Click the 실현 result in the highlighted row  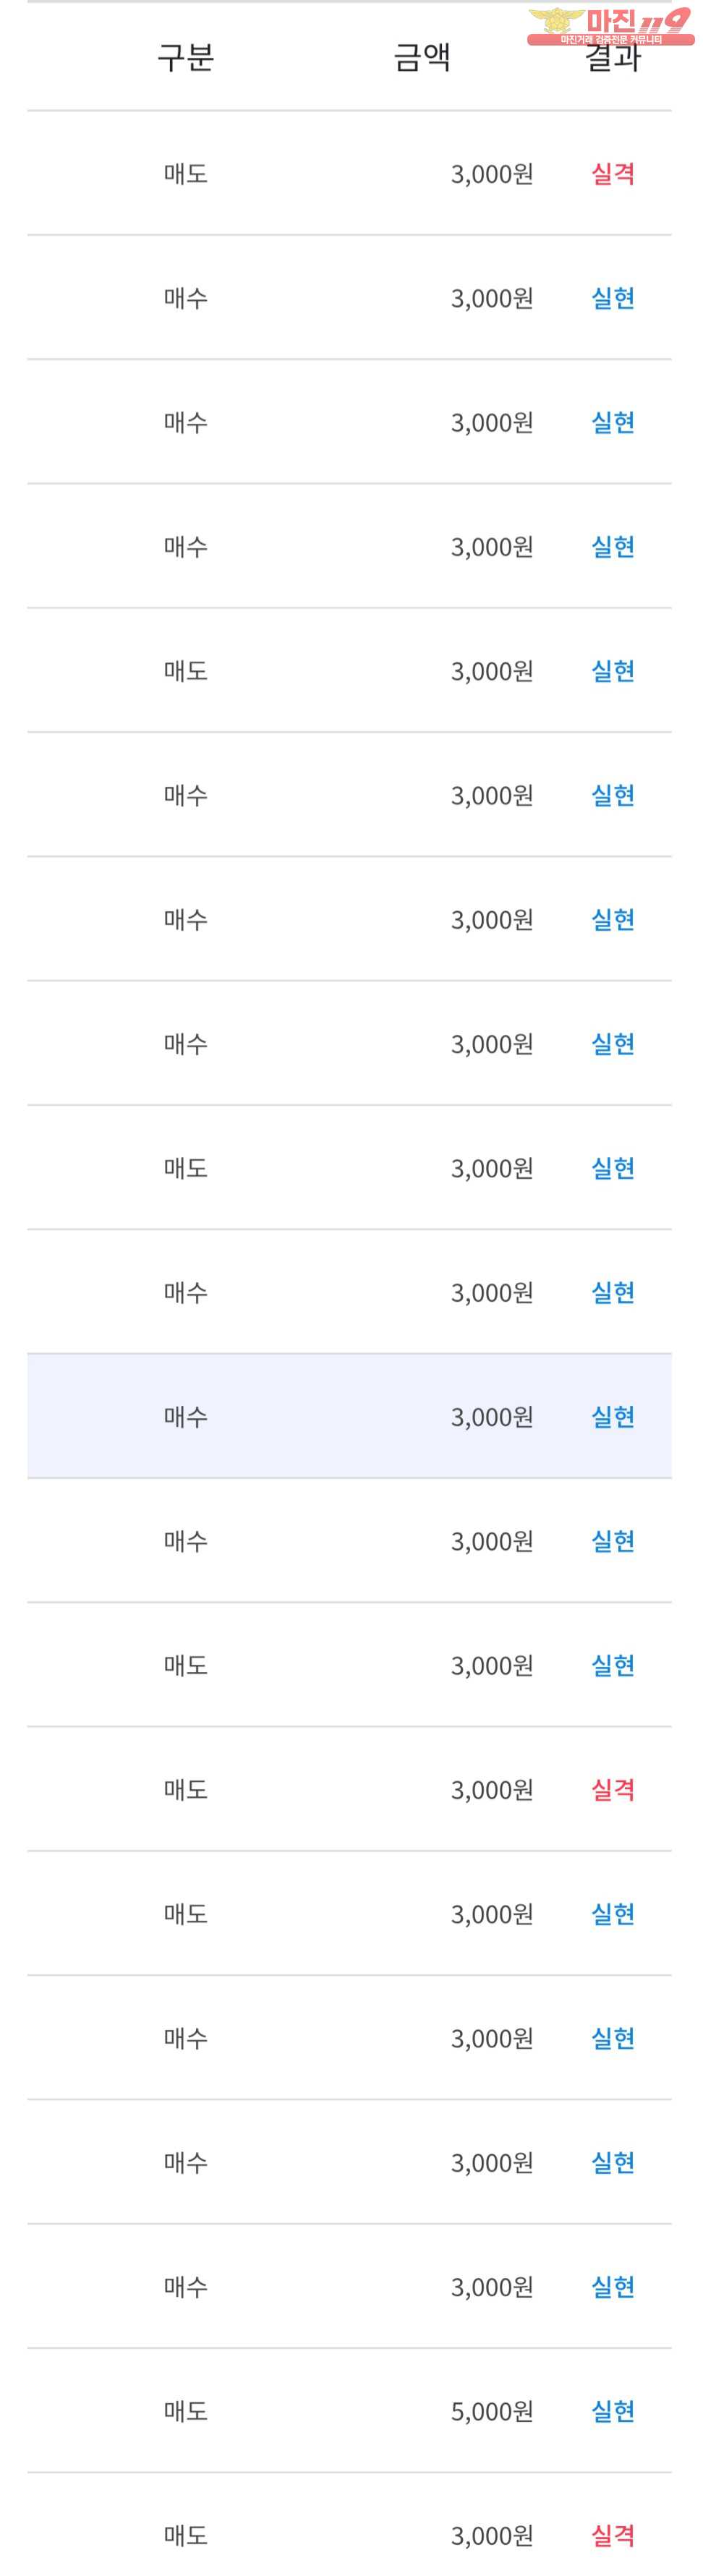click(613, 1417)
